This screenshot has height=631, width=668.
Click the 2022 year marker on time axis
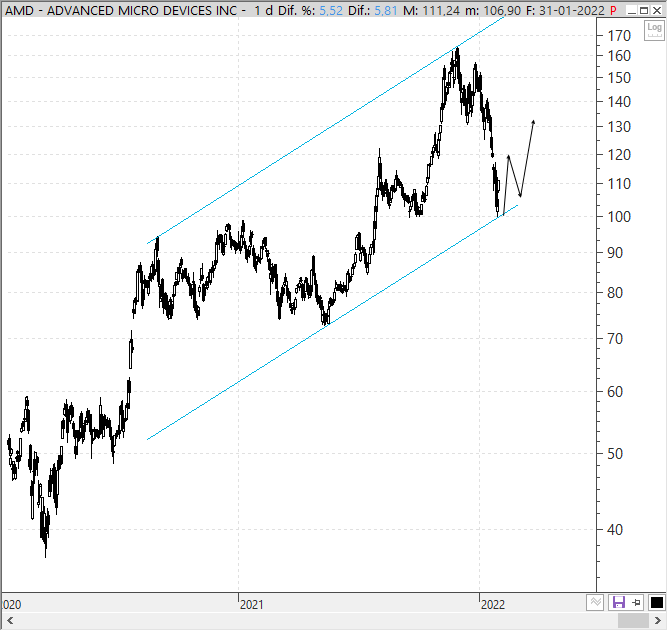click(493, 604)
